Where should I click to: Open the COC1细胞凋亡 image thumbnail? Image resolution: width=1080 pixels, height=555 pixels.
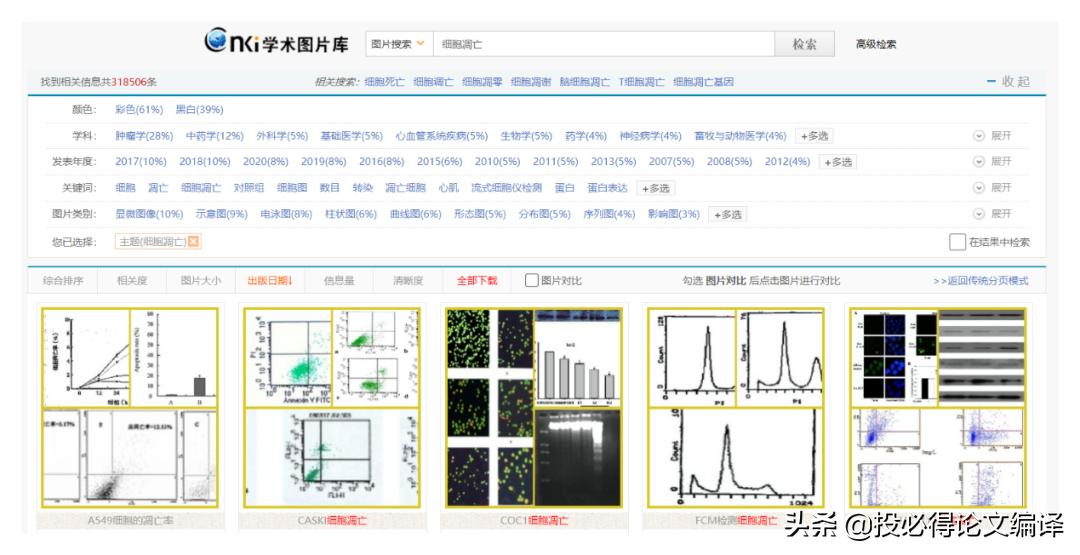534,408
